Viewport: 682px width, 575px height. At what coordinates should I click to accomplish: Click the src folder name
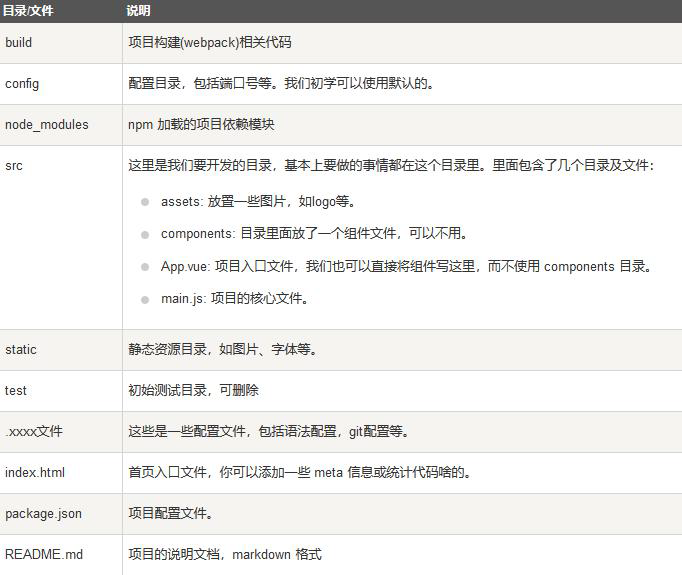[14, 166]
